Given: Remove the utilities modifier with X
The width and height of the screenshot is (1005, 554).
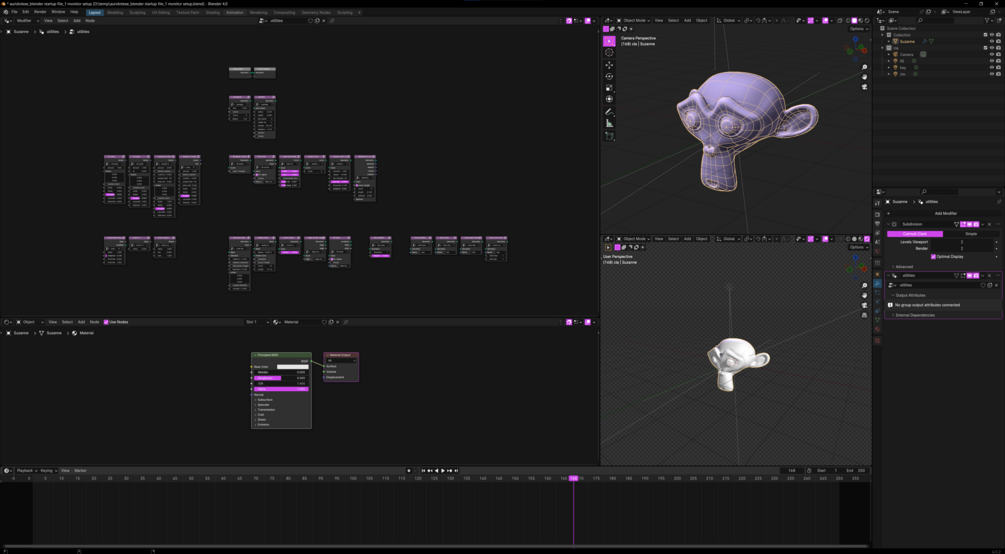Looking at the screenshot, I should pyautogui.click(x=989, y=276).
